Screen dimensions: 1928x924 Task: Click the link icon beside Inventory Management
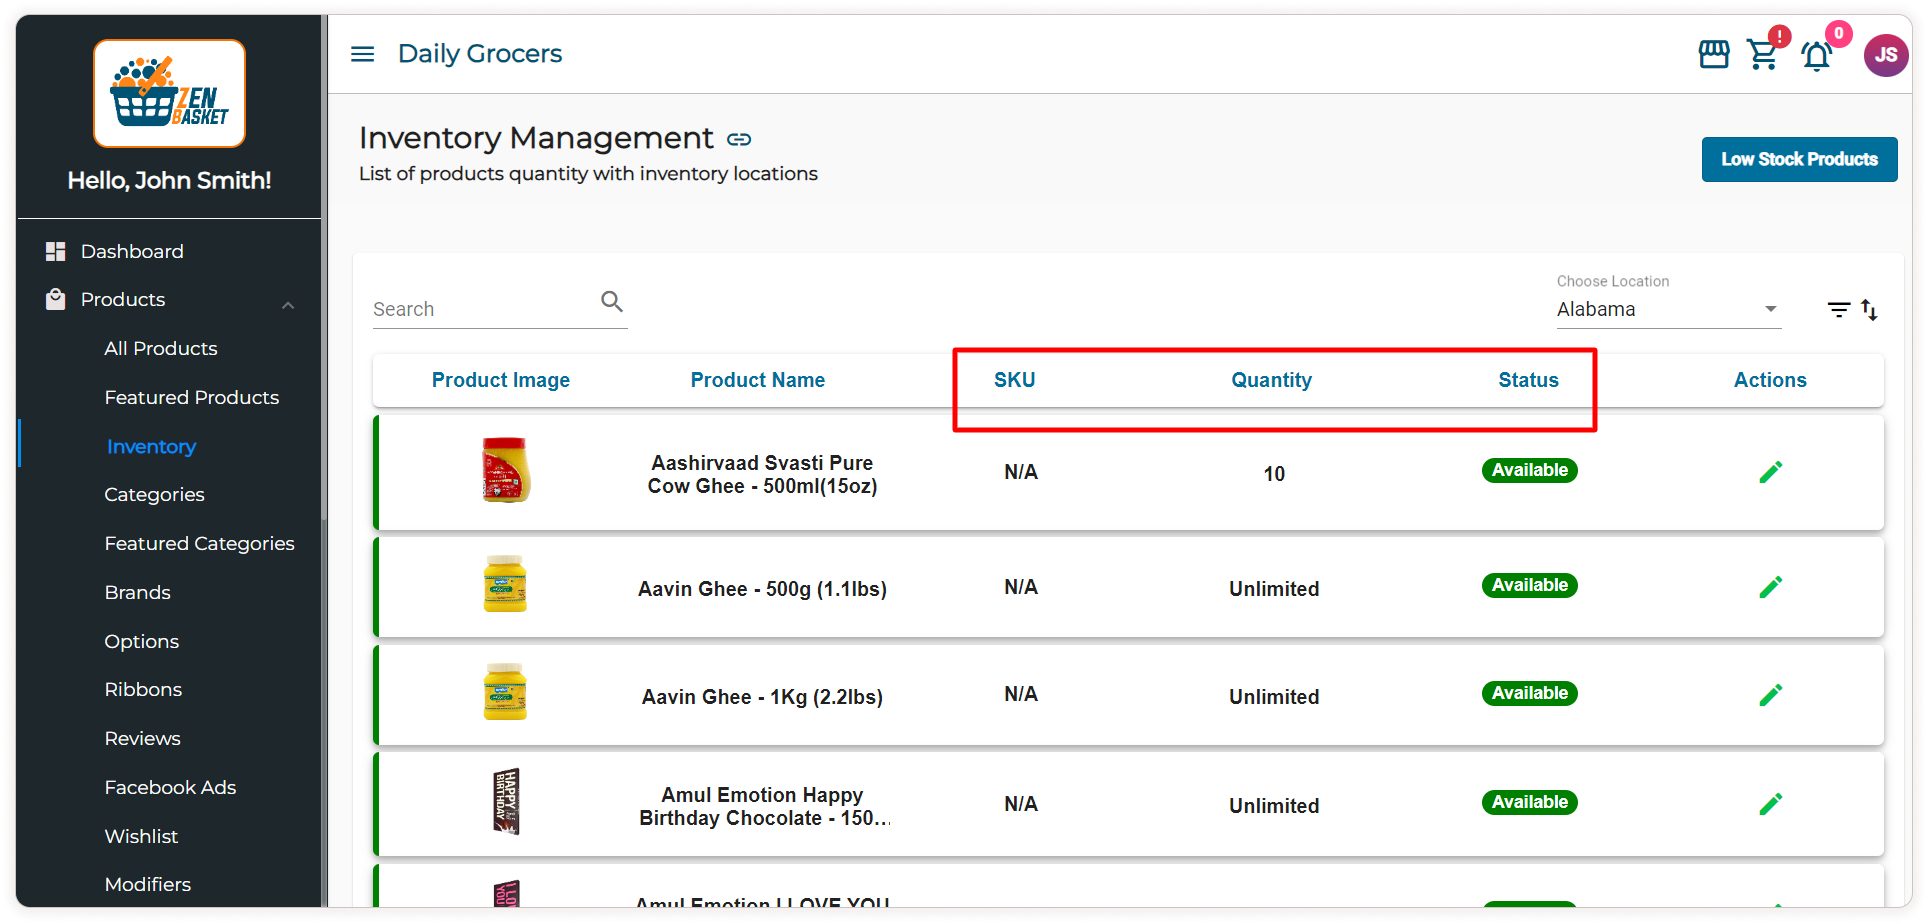[739, 139]
